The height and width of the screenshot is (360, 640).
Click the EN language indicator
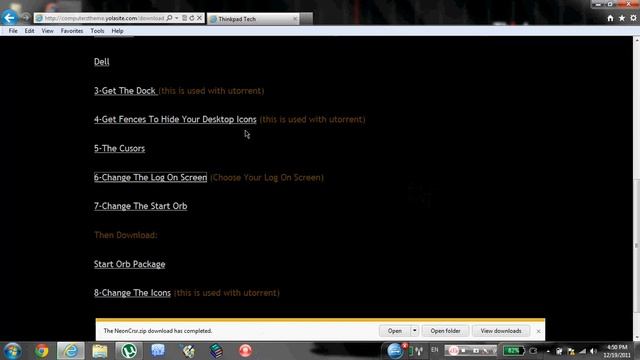point(435,350)
